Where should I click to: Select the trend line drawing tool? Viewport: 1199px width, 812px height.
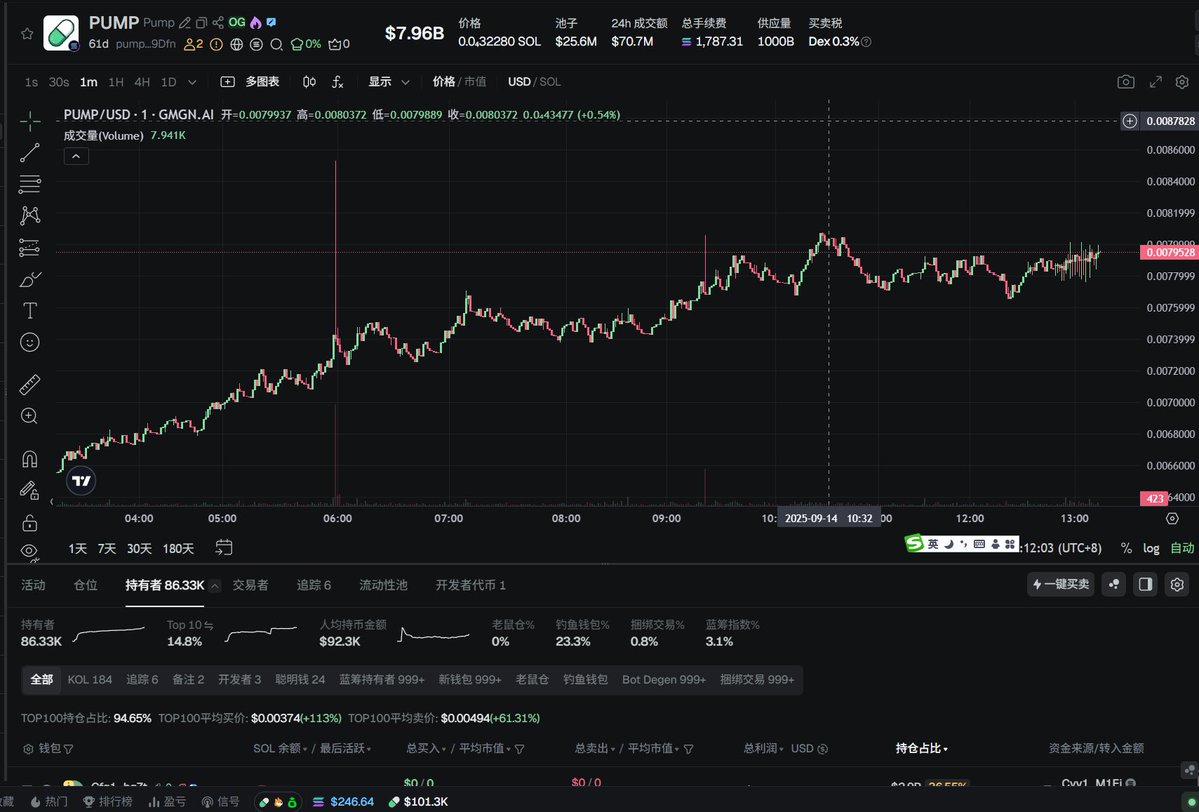[29, 153]
